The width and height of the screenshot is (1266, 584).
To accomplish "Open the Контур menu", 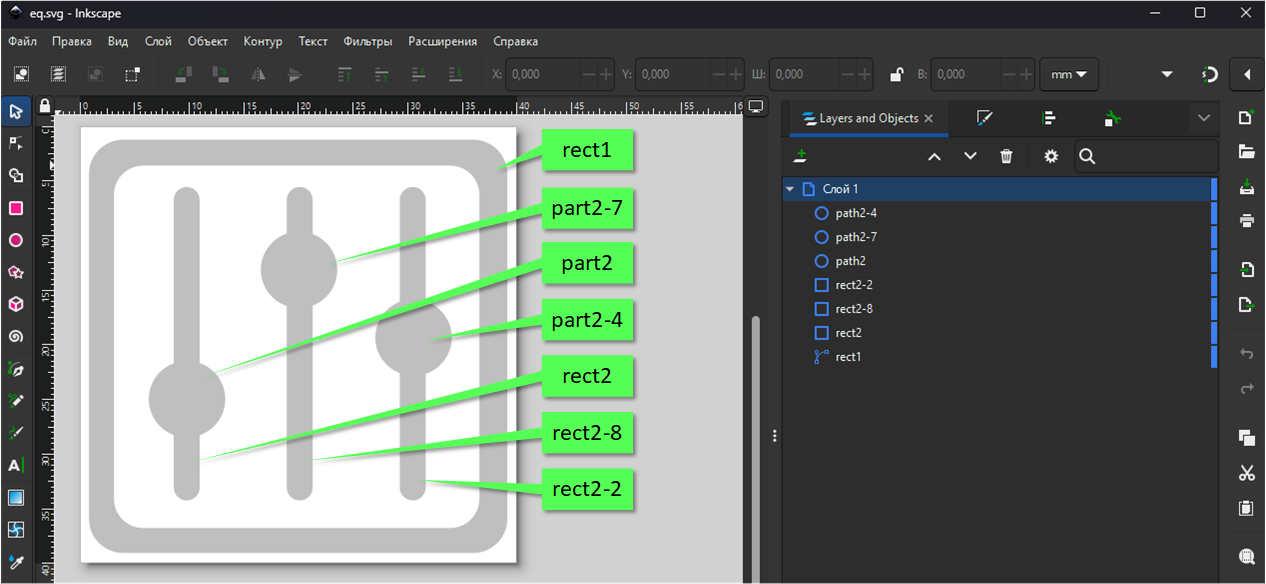I will [263, 41].
